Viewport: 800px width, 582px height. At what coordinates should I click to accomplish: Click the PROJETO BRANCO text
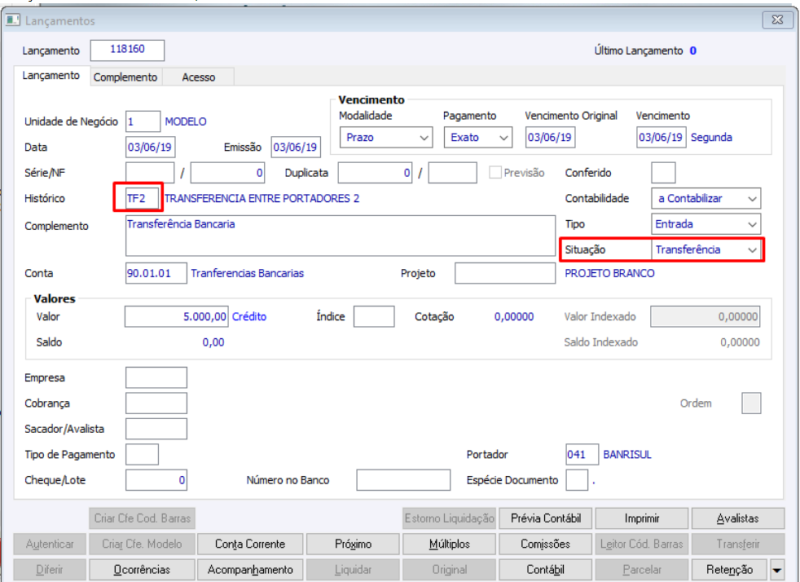609,273
